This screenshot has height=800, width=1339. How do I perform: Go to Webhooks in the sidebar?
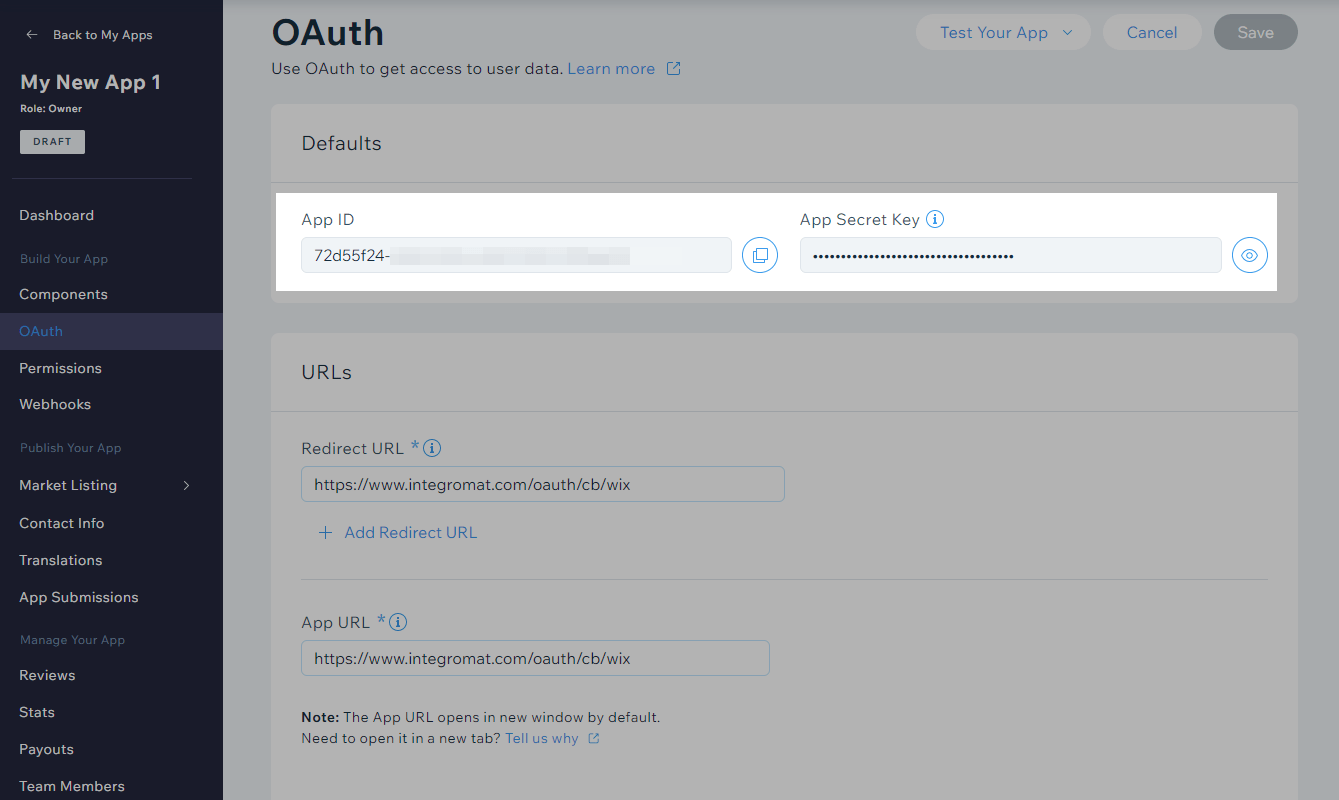pos(55,404)
